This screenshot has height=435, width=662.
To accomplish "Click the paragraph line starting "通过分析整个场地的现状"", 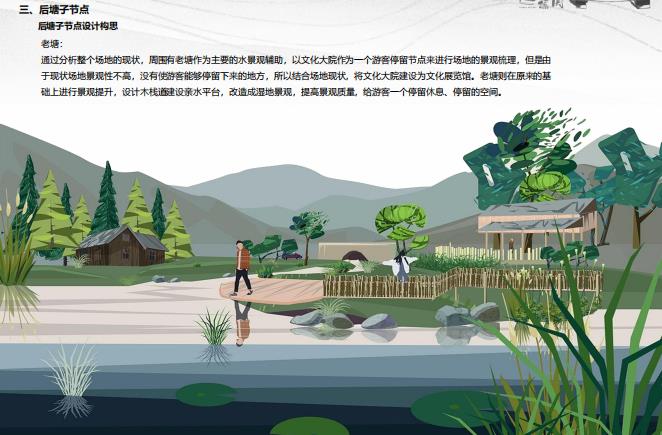I will [296, 60].
